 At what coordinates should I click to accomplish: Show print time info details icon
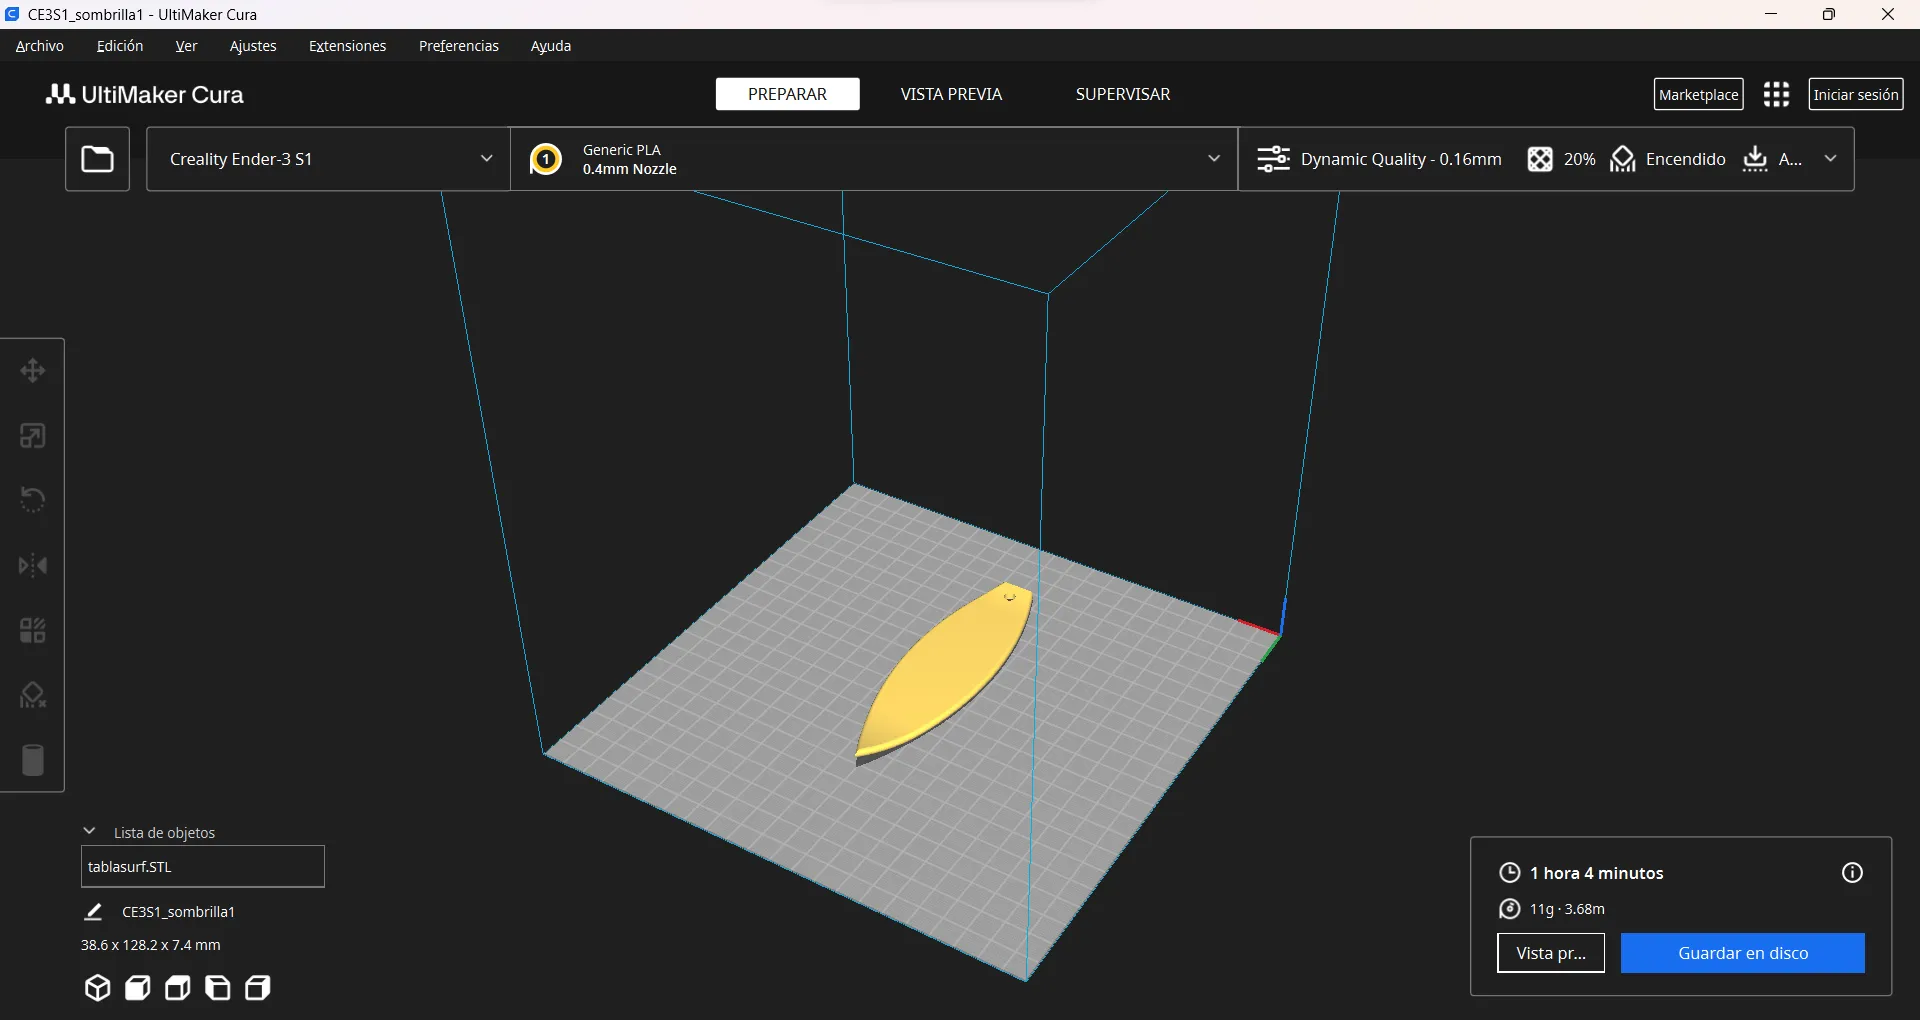pyautogui.click(x=1852, y=873)
